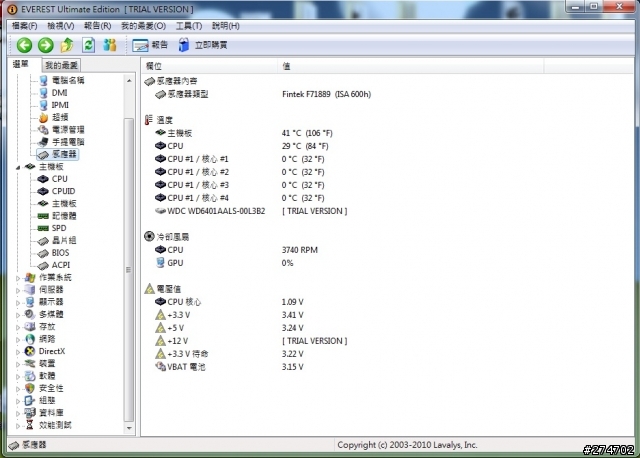Click the 組態 configuration icon
Image resolution: width=640 pixels, height=458 pixels.
(30, 400)
